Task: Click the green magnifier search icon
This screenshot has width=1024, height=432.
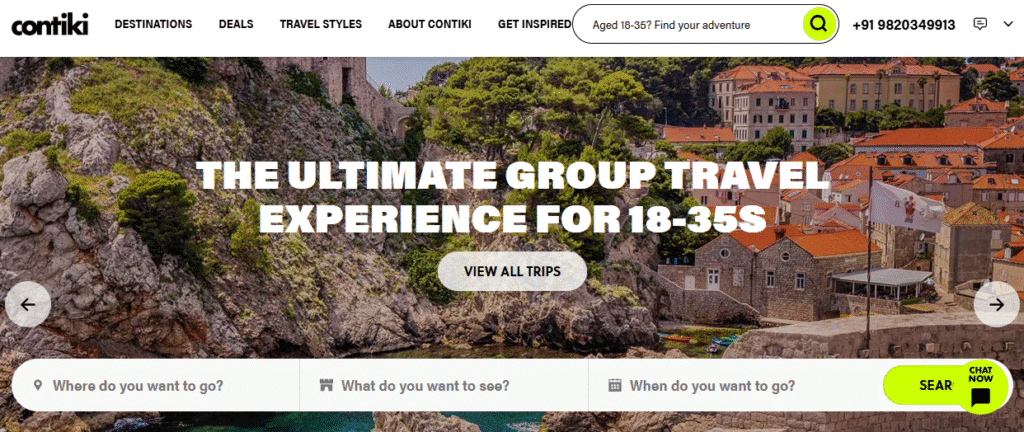Action: (x=818, y=25)
